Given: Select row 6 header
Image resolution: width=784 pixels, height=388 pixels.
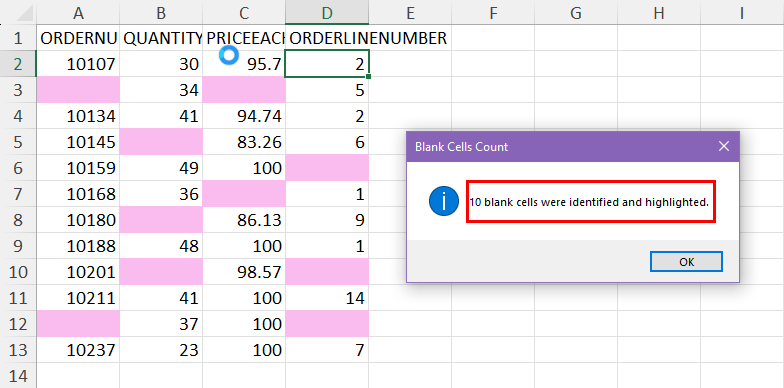Looking at the screenshot, I should point(18,168).
